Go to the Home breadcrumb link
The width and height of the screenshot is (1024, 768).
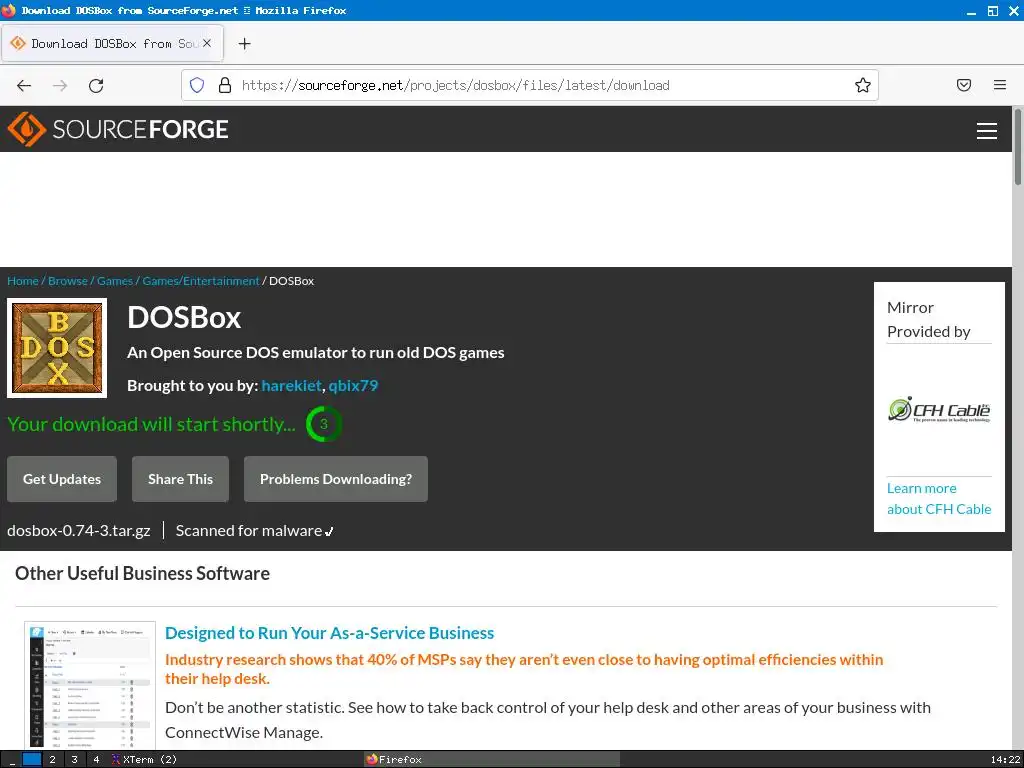(x=23, y=281)
